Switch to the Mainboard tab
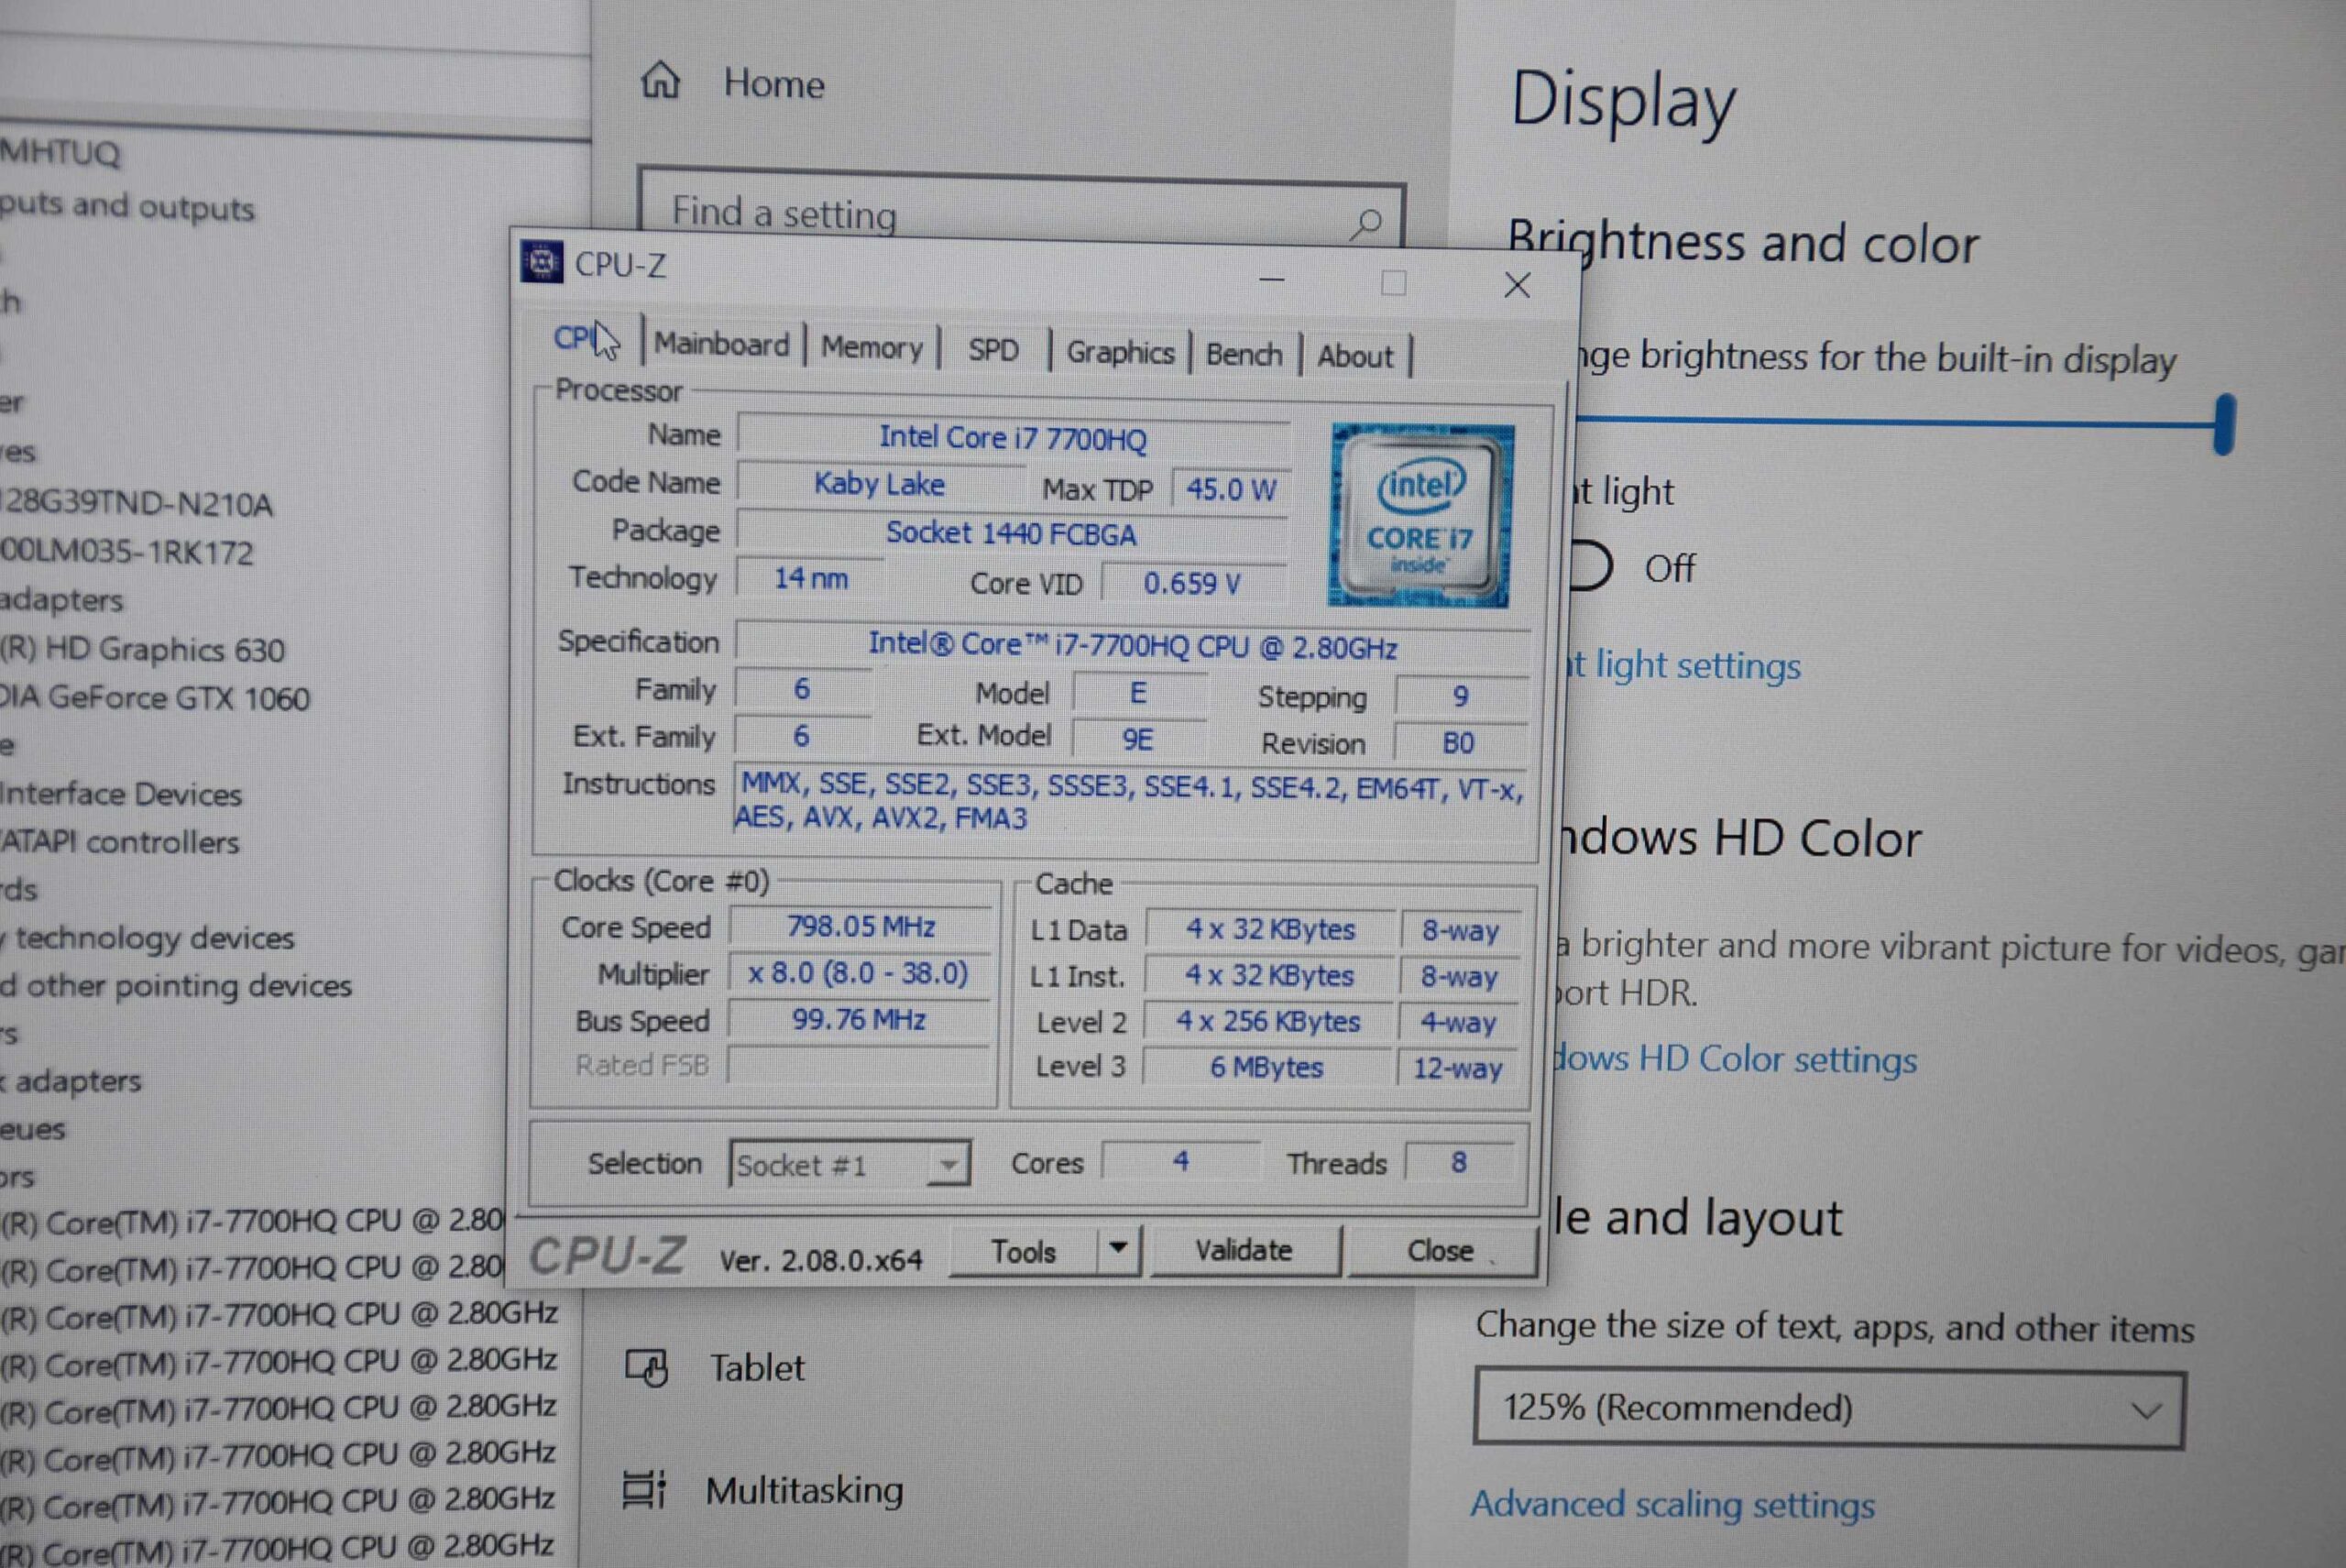This screenshot has height=1568, width=2346. (x=721, y=345)
